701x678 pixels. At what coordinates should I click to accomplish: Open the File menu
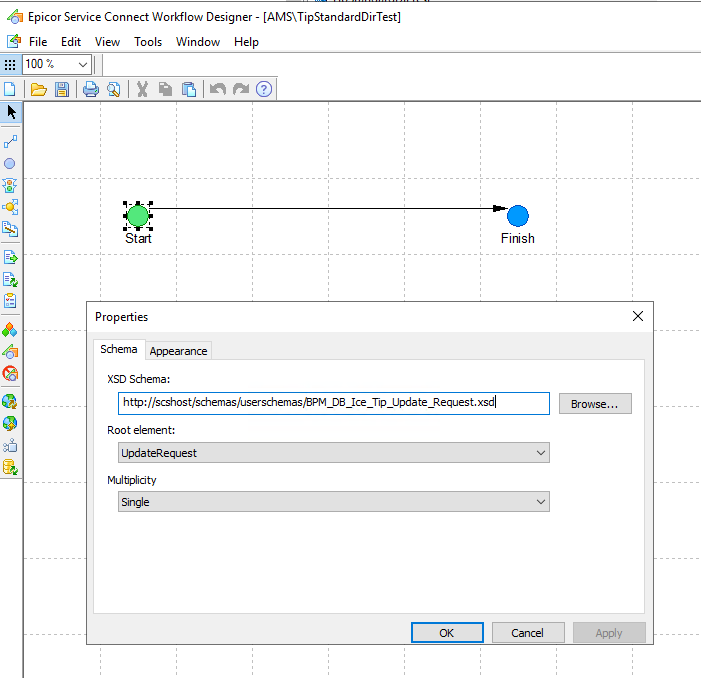(x=38, y=42)
